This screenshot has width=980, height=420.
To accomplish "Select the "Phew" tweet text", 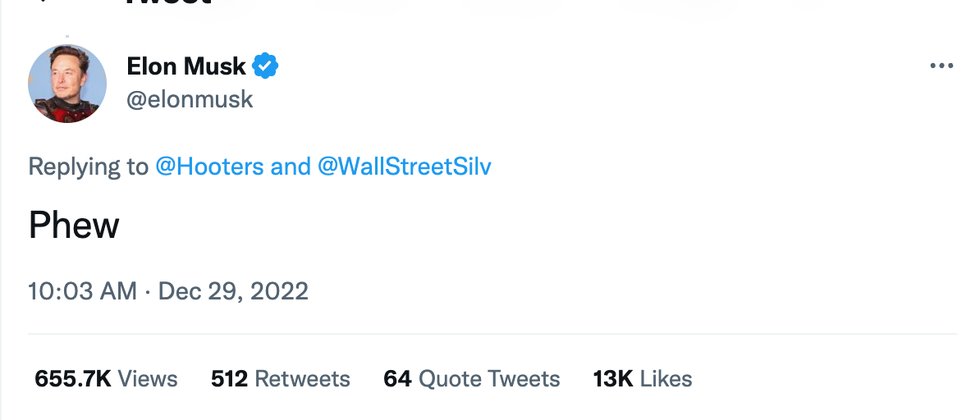I will (x=74, y=225).
